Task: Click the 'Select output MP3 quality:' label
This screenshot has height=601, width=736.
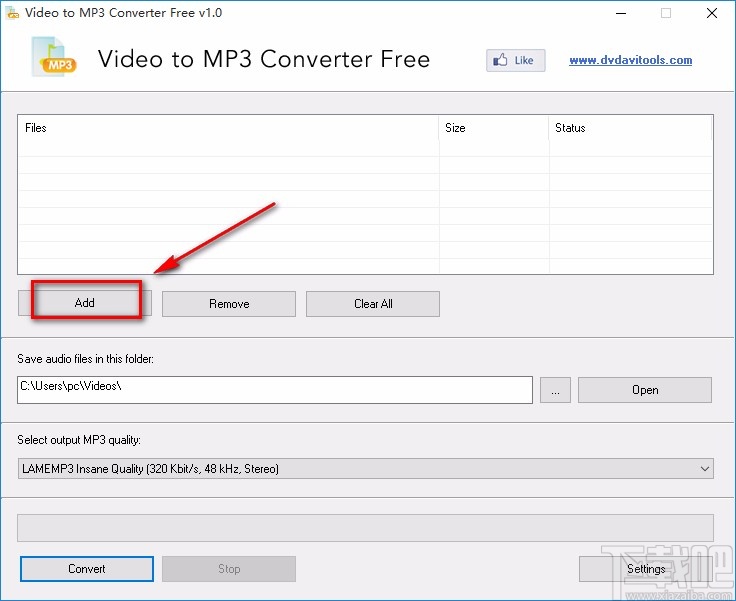Action: [79, 440]
